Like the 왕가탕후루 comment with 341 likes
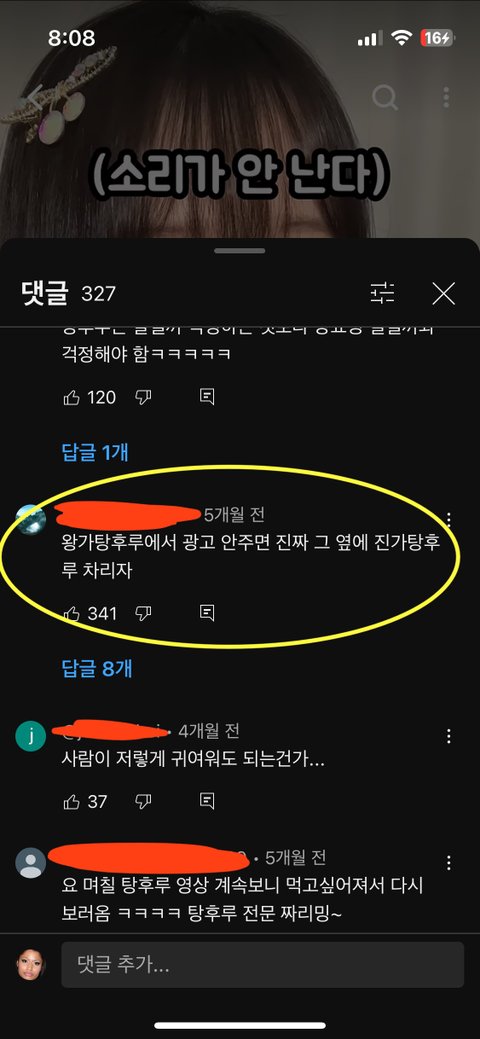Image resolution: width=480 pixels, height=1039 pixels. click(x=72, y=614)
